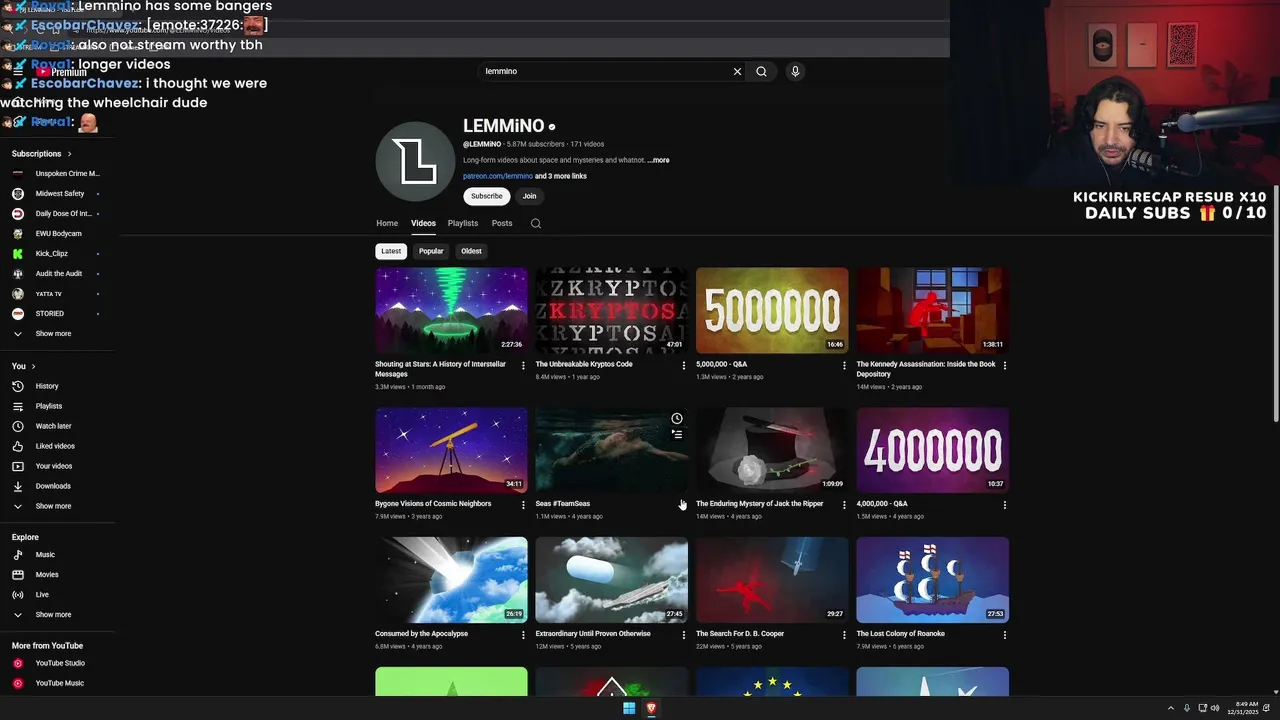Open the taskbar volume control
Image resolution: width=1280 pixels, height=720 pixels.
coord(1215,708)
